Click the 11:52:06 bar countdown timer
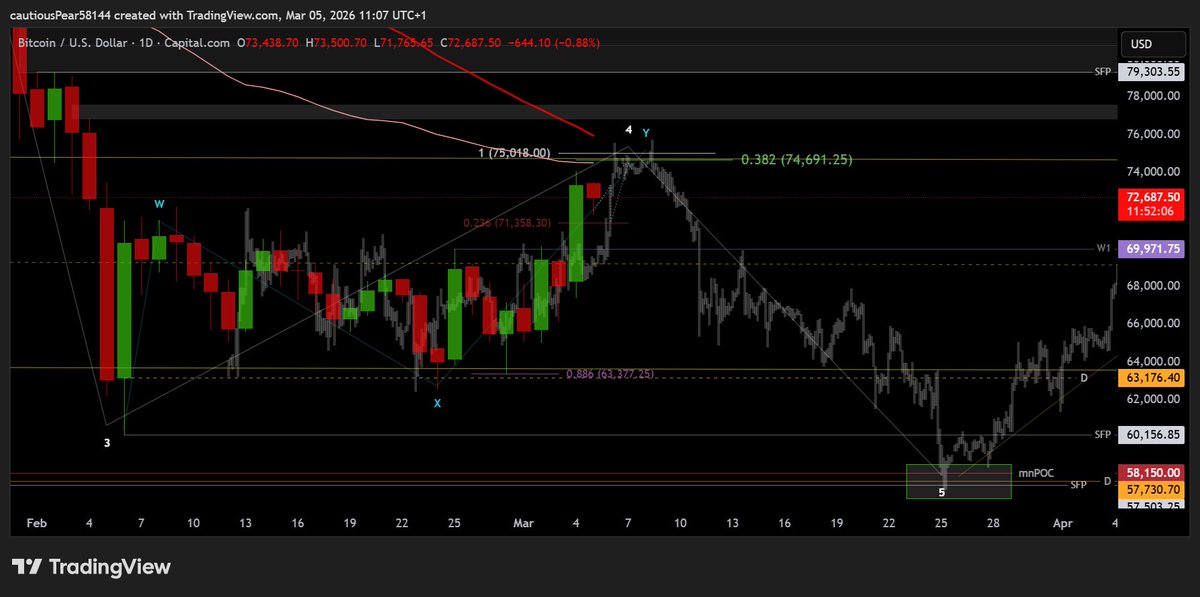The width and height of the screenshot is (1200, 597). click(x=1153, y=212)
